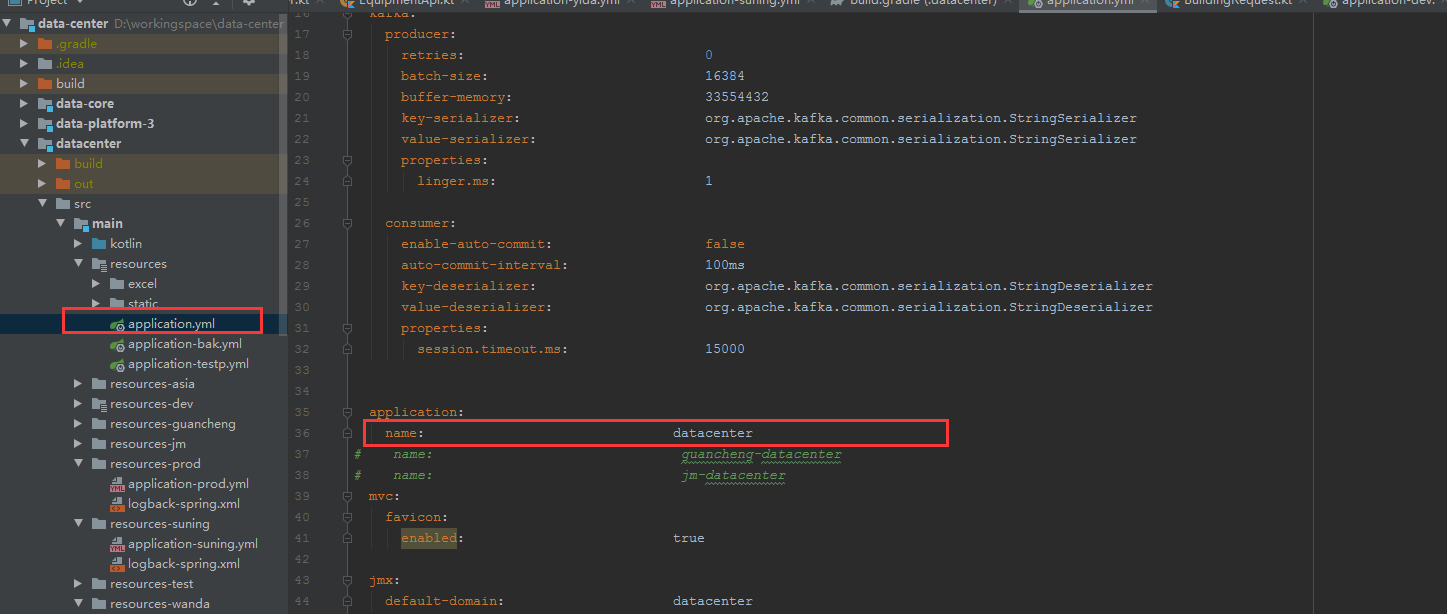Click the settings gear in Project panel header
This screenshot has width=1447, height=614.
point(249,3)
